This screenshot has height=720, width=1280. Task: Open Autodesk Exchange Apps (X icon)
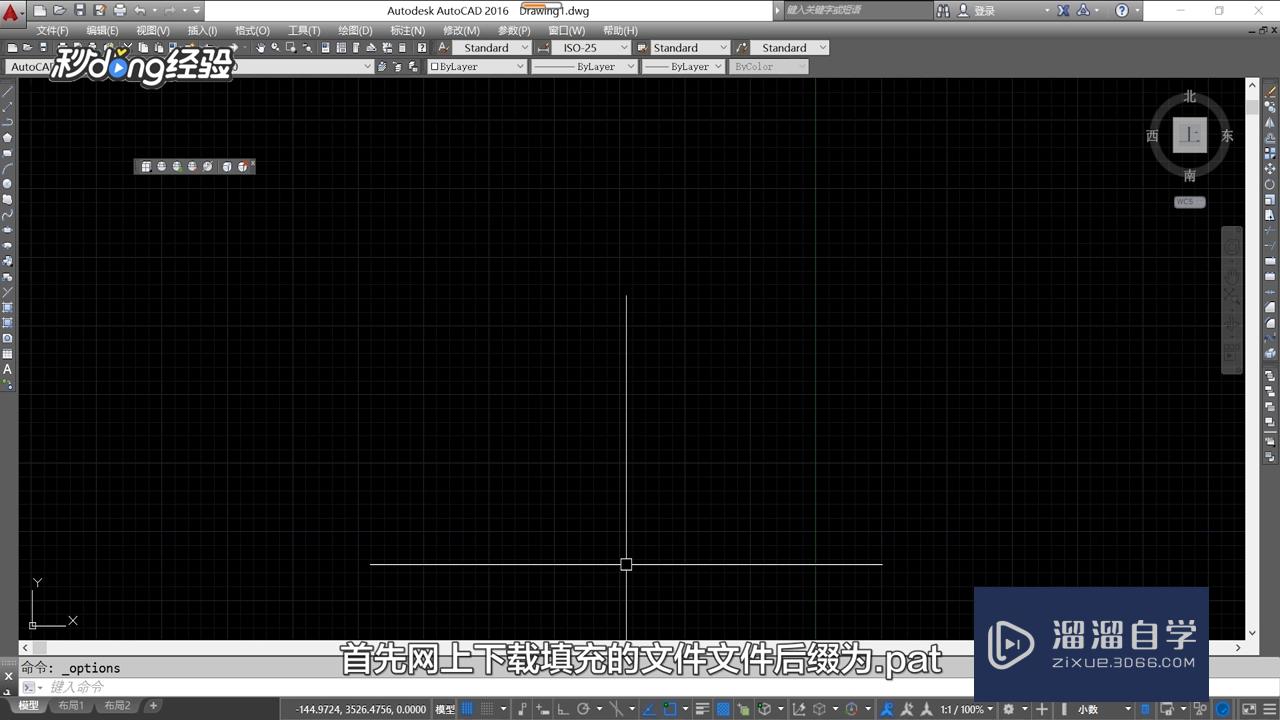(x=1063, y=10)
